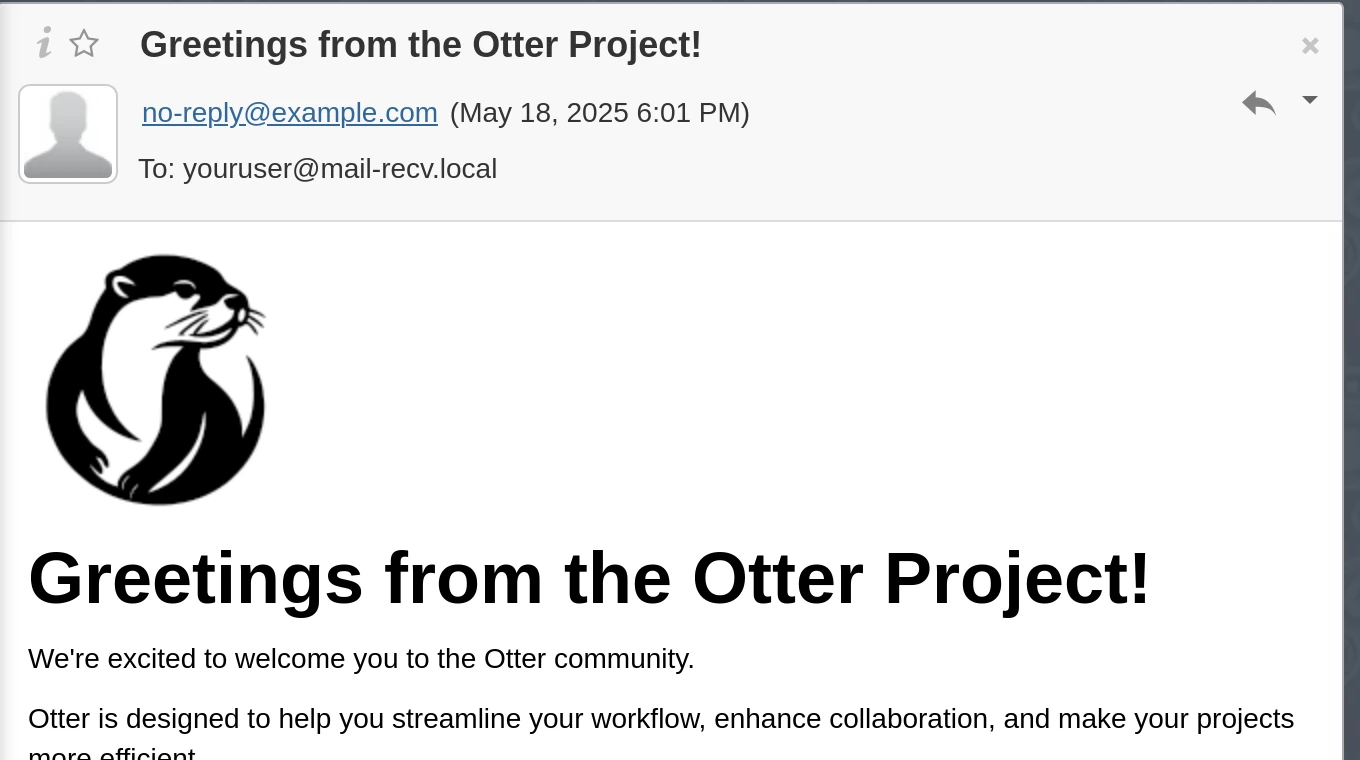Click the word "Project!" in the body heading
This screenshot has width=1360, height=760.
pos(1018,579)
